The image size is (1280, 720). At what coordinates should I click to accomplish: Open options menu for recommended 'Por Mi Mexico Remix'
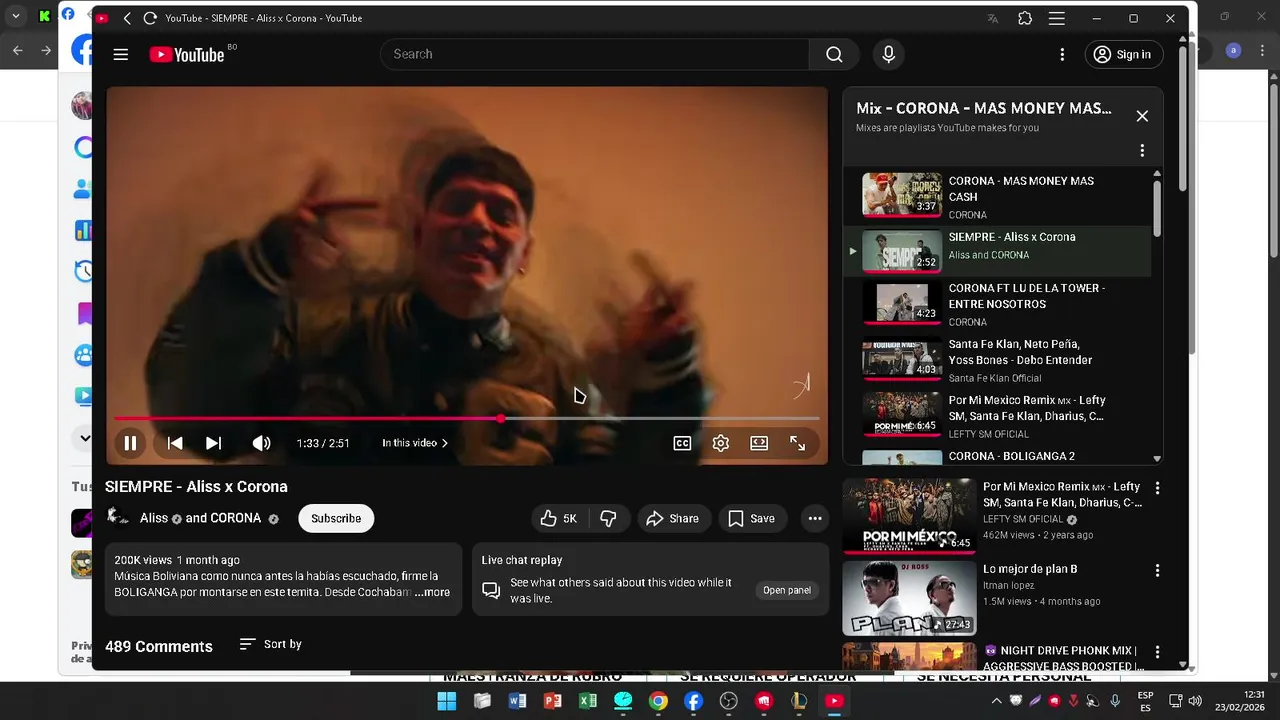[x=1157, y=489]
